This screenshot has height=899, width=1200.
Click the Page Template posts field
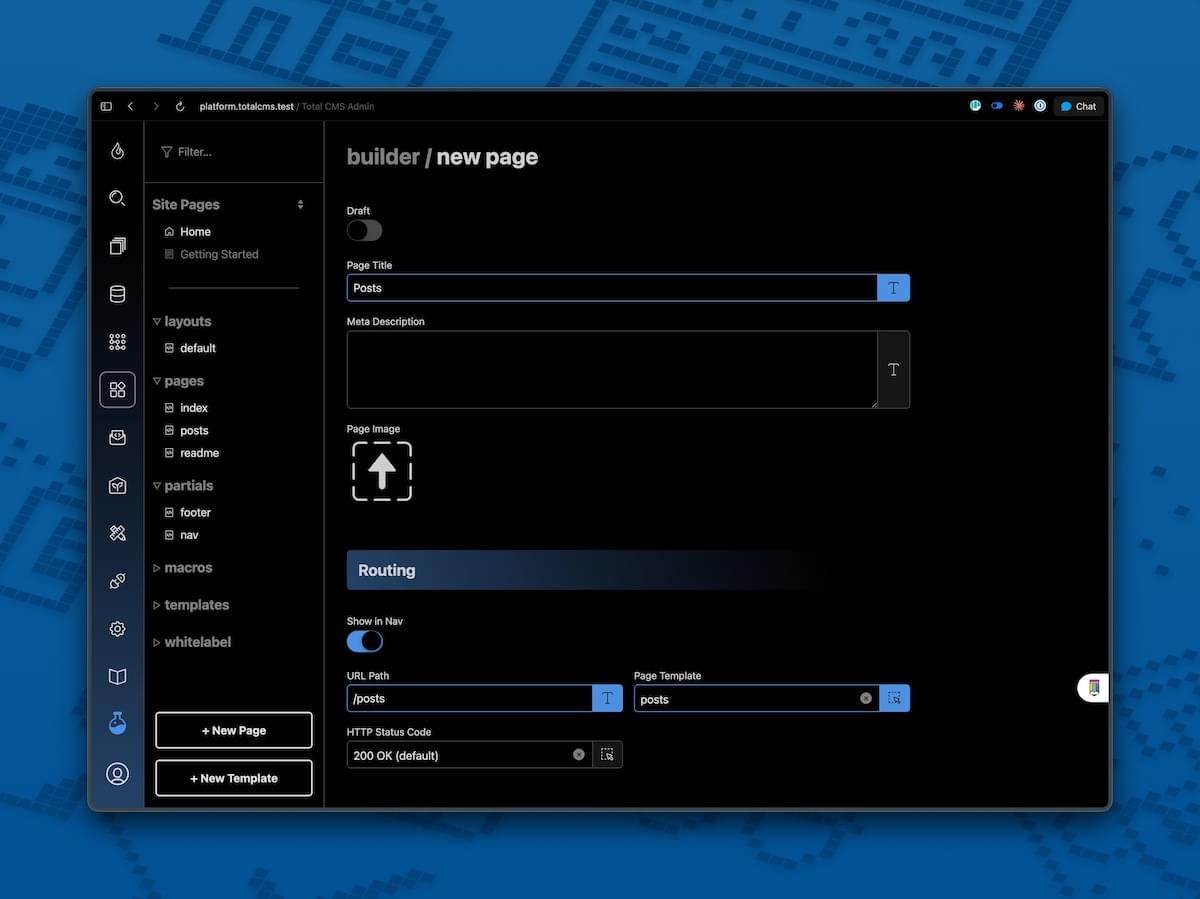tap(756, 699)
